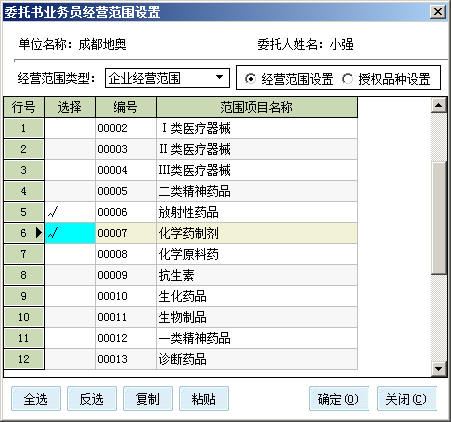The image size is (451, 422).
Task: Click the 关闭(C) button
Action: (x=407, y=399)
